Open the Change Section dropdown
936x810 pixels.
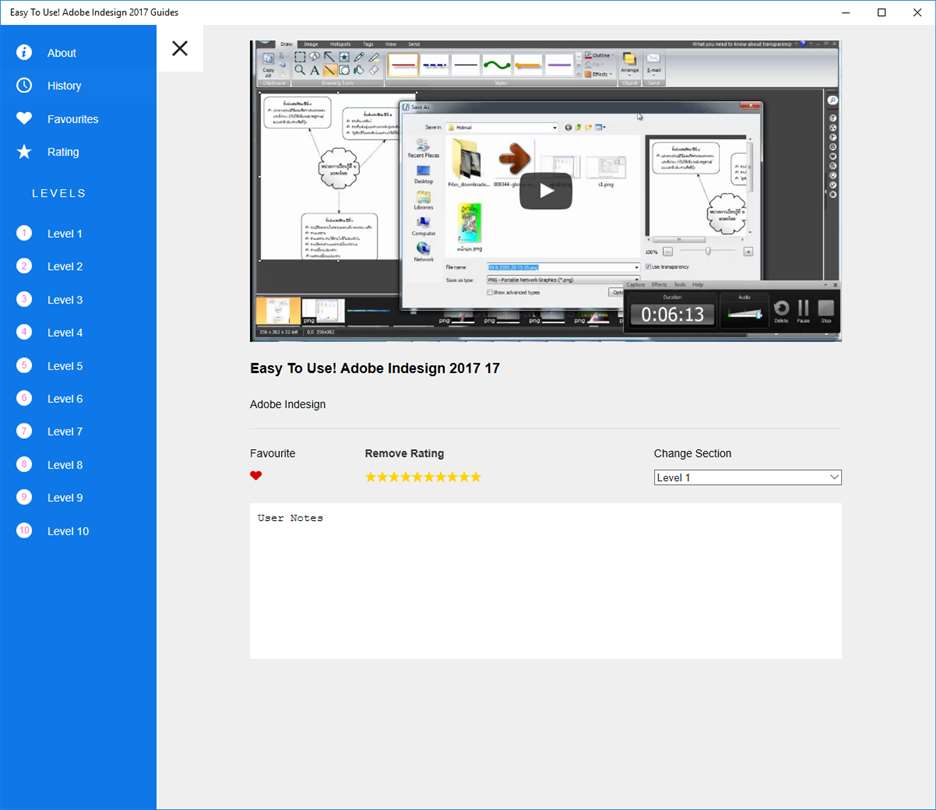pyautogui.click(x=747, y=478)
